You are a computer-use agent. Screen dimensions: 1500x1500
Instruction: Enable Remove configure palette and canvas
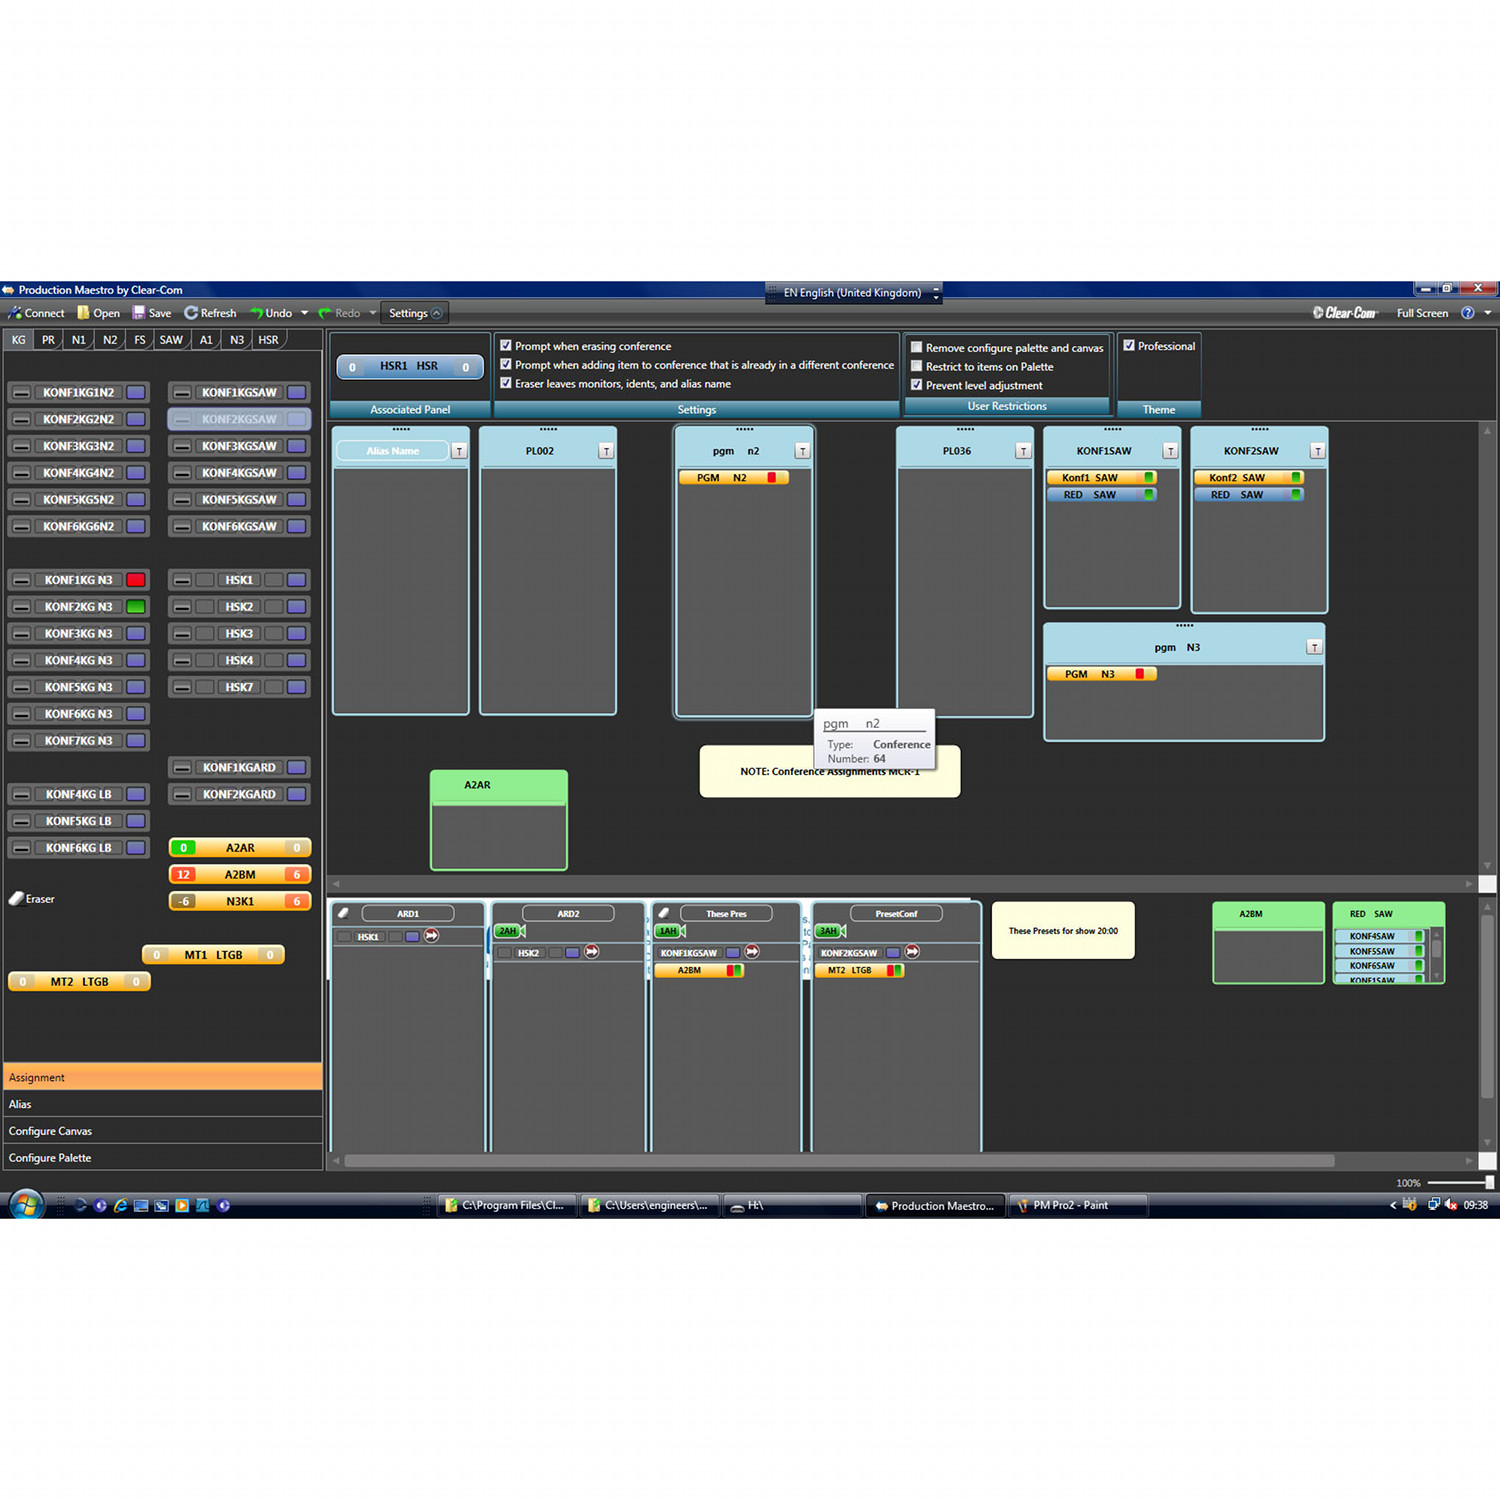[x=916, y=347]
